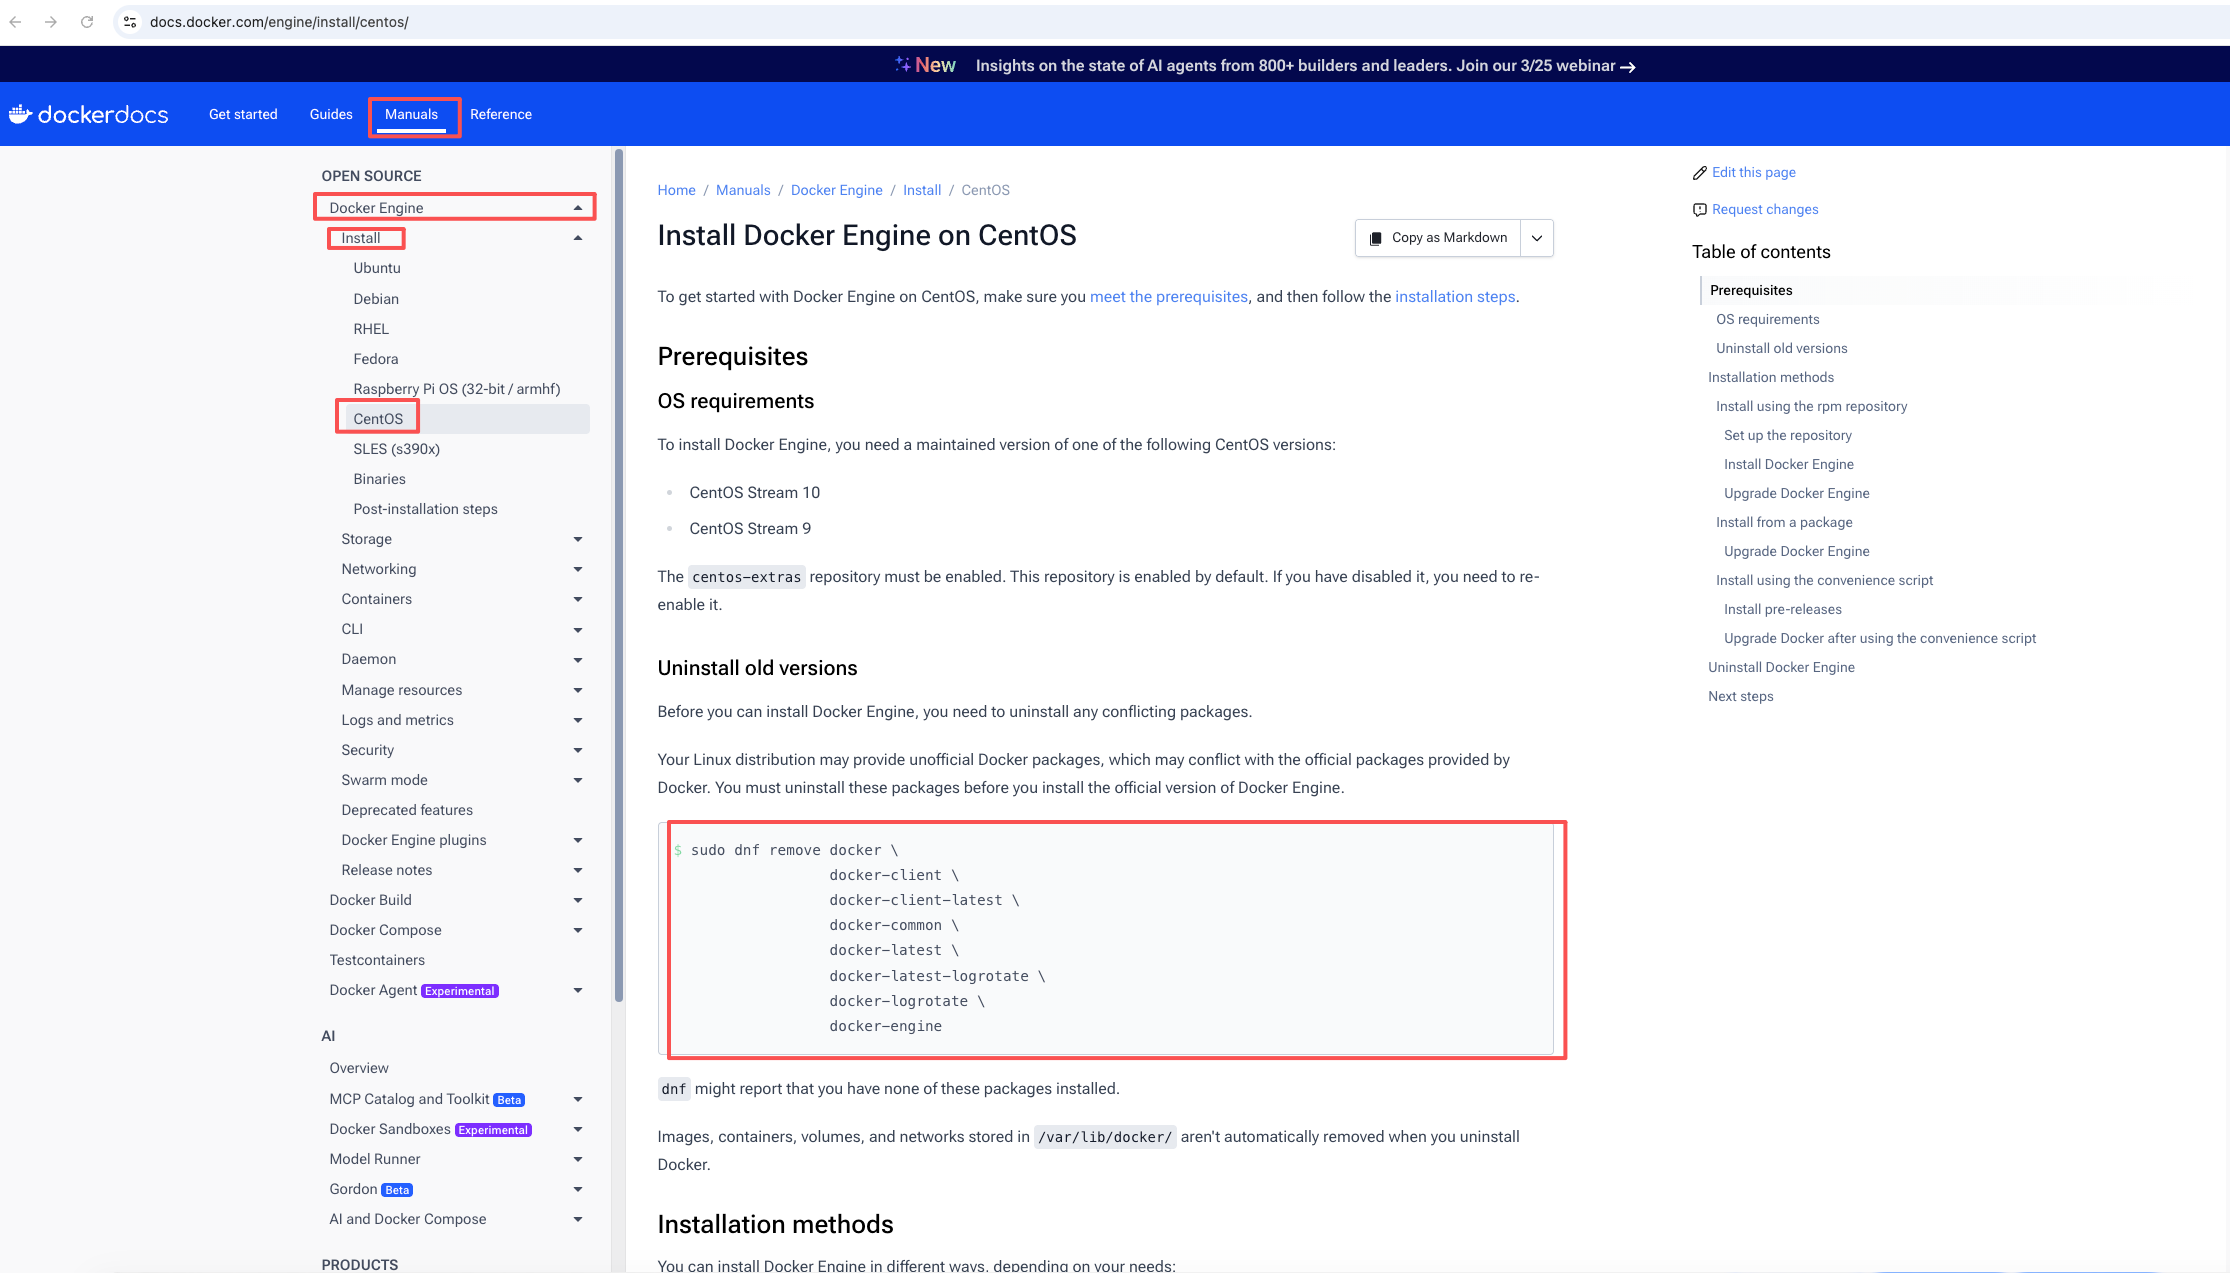Viewport: 2230px width, 1273px height.
Task: Select Ubuntu in the Install list
Action: coord(377,268)
